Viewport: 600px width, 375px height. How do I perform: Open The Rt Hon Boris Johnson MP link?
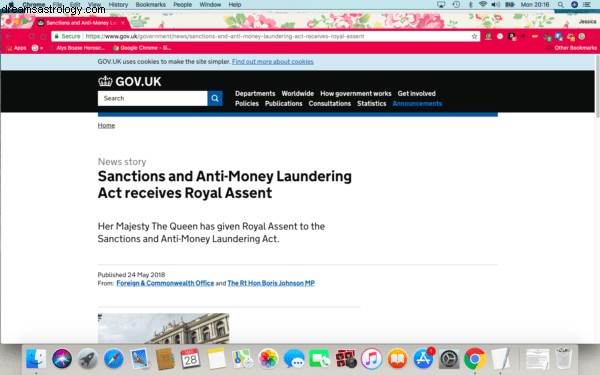pyautogui.click(x=271, y=283)
